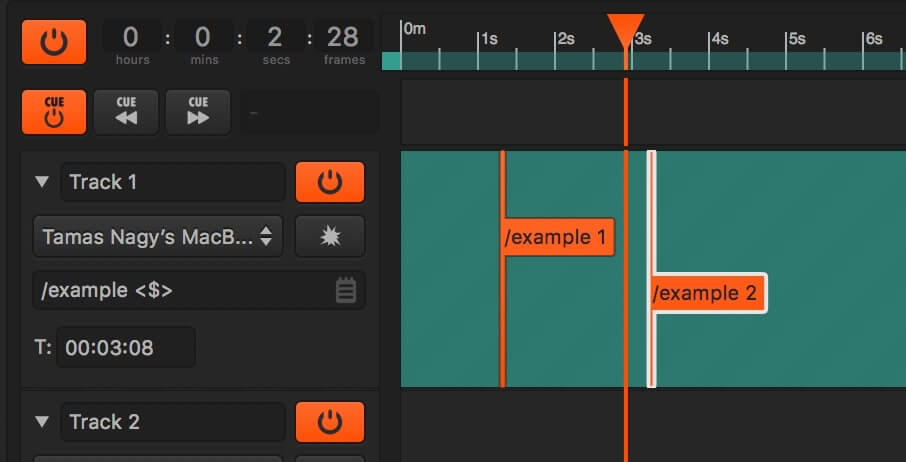906x462 pixels.
Task: Click the Track 1 name field
Action: pos(173,182)
